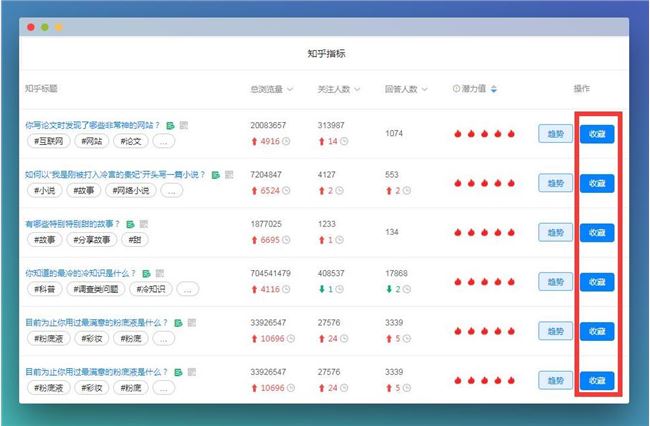Image resolution: width=650 pixels, height=426 pixels.
Task: Click 趋势 button in 7204847 views row
Action: coord(555,183)
